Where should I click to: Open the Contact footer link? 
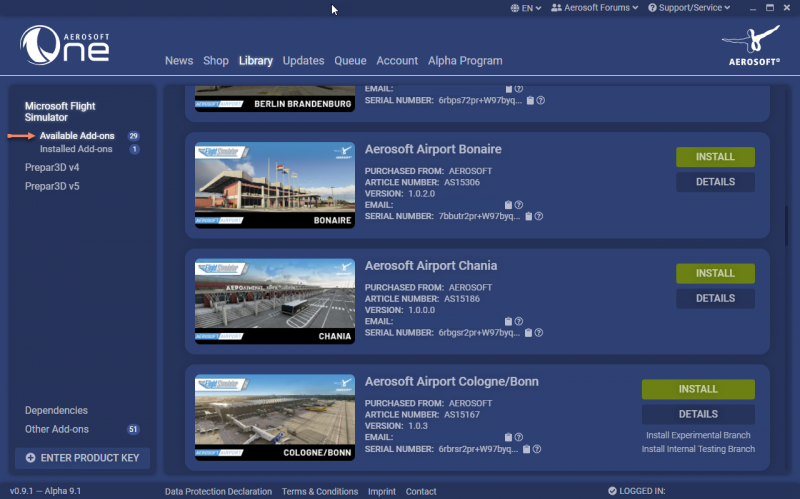(421, 491)
